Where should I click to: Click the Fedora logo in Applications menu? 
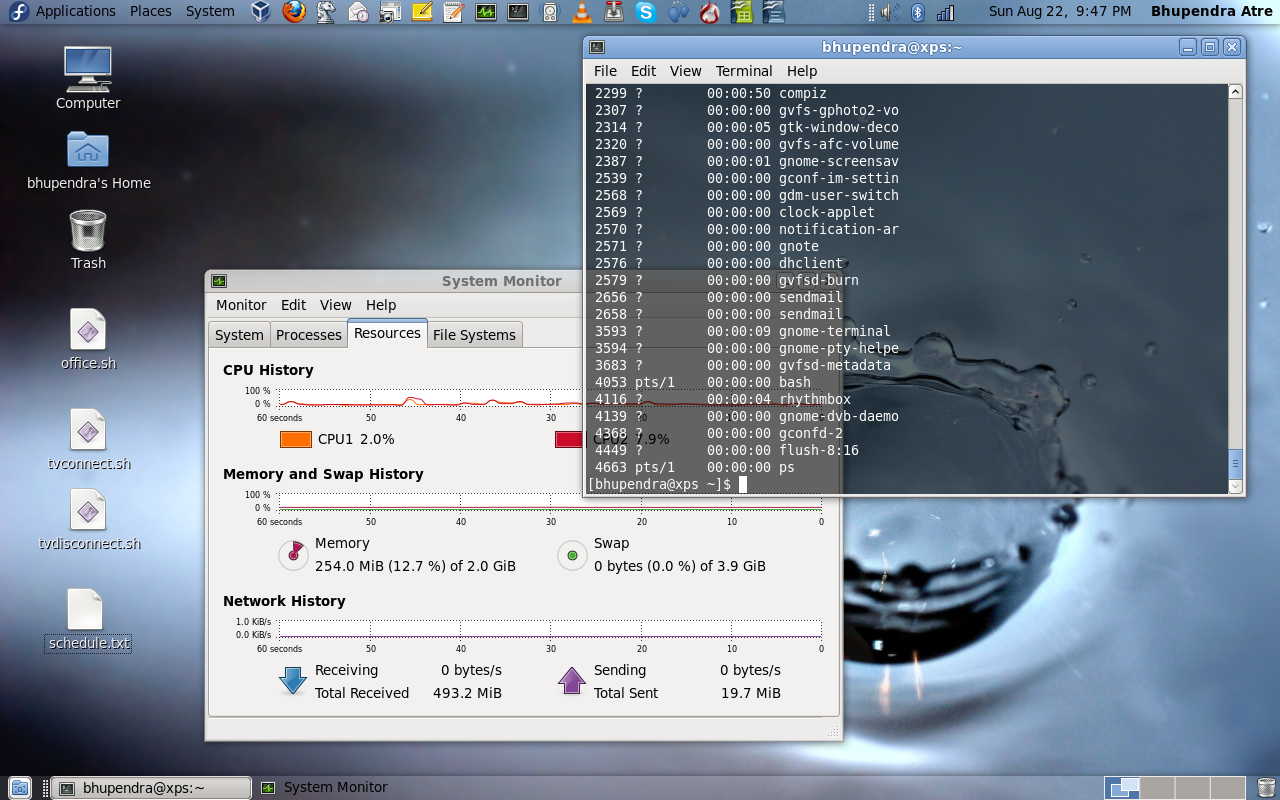tap(18, 12)
